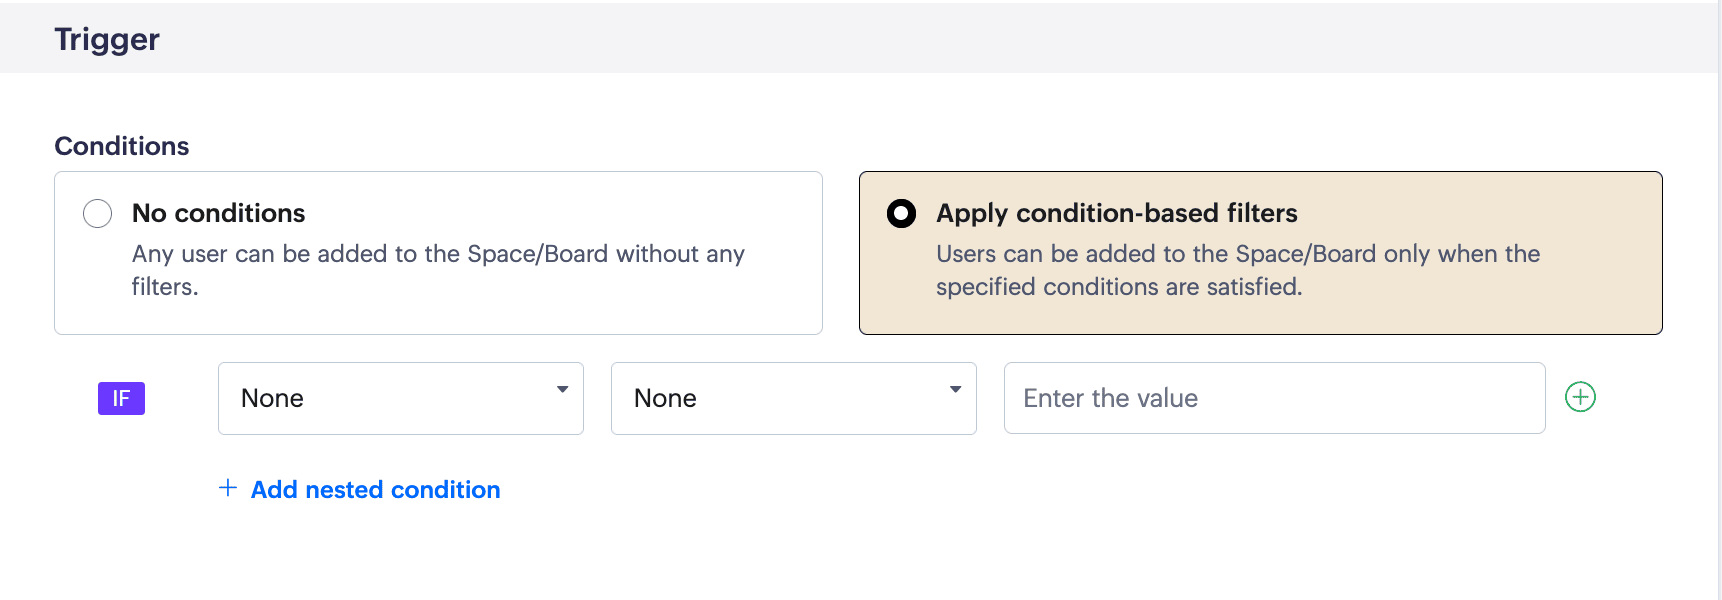Viewport: 1722px width, 600px height.
Task: Click the Apply condition-based filters title text
Action: 1116,213
